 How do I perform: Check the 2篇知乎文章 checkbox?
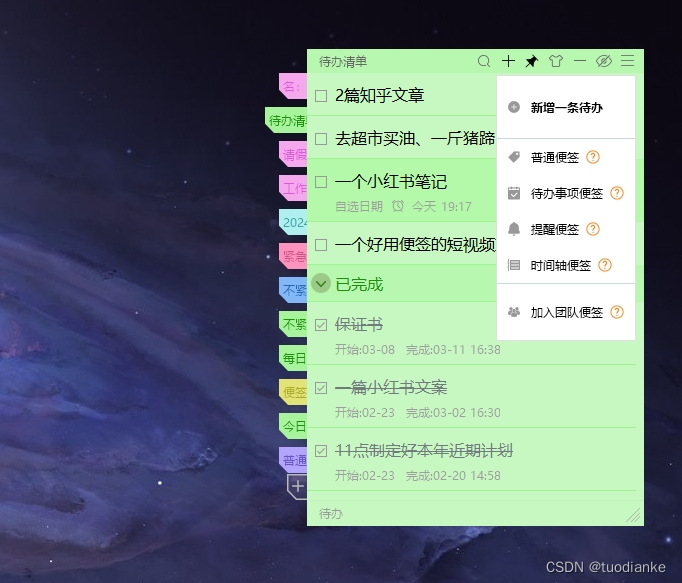tap(321, 96)
